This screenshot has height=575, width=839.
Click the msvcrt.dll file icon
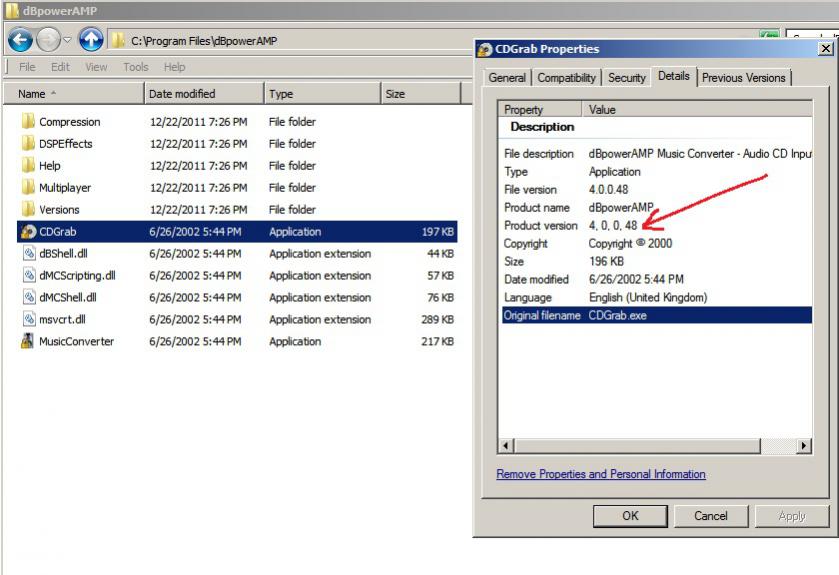(x=29, y=320)
